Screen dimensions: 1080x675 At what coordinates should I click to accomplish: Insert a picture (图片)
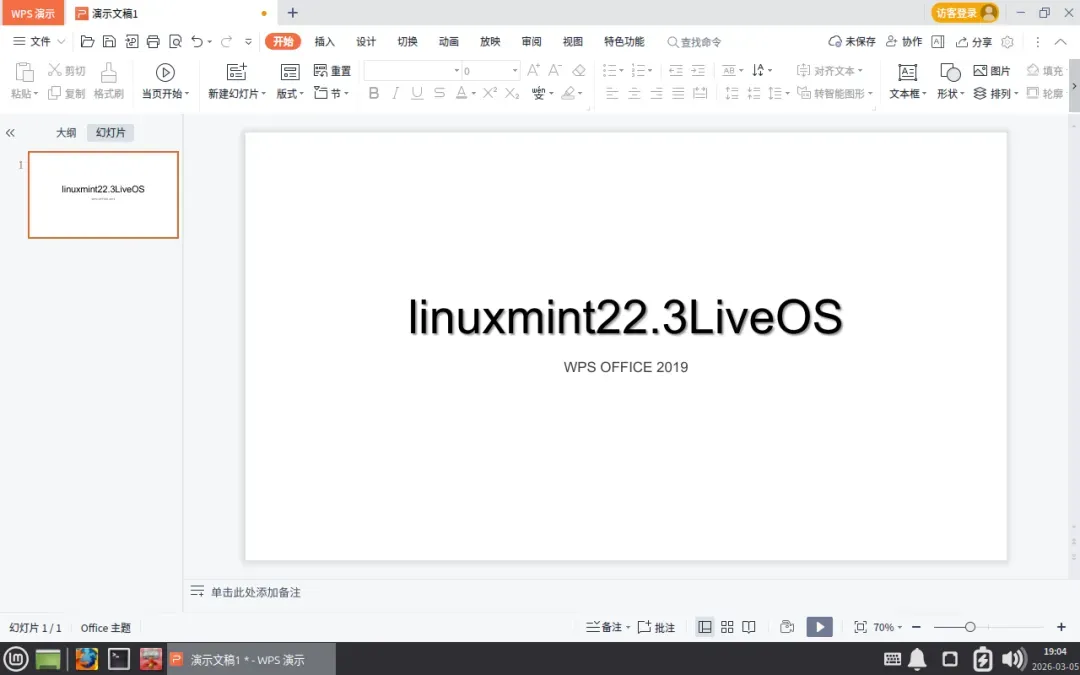coord(992,70)
